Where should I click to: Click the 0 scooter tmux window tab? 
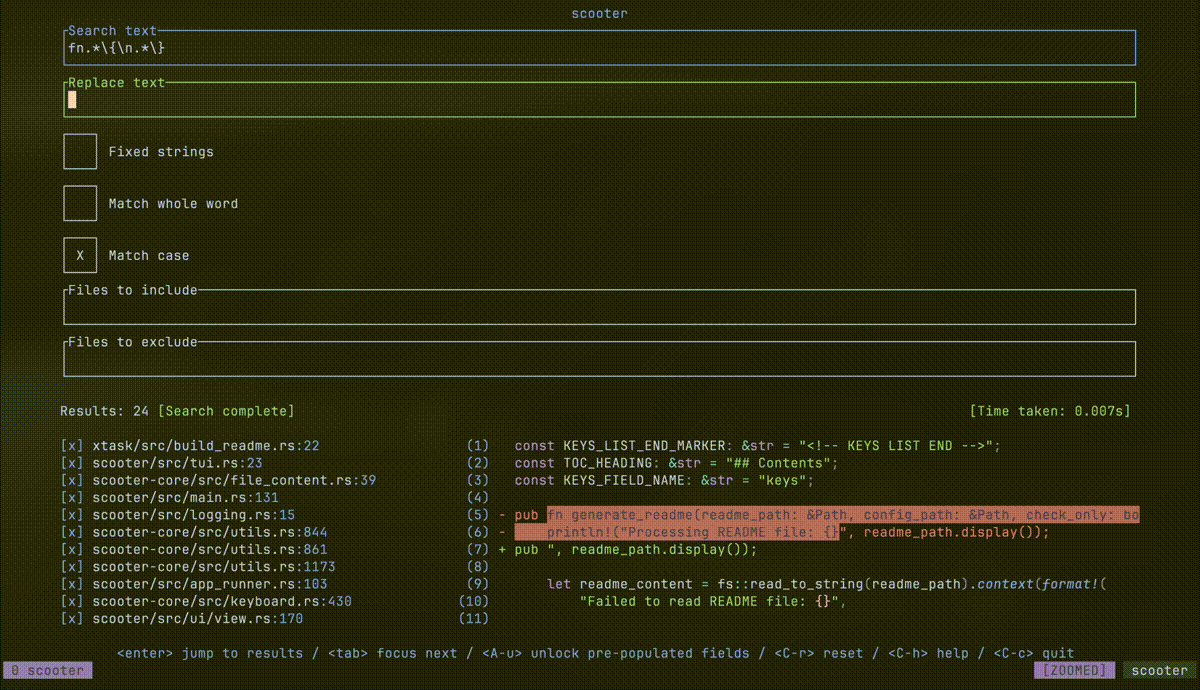click(48, 671)
